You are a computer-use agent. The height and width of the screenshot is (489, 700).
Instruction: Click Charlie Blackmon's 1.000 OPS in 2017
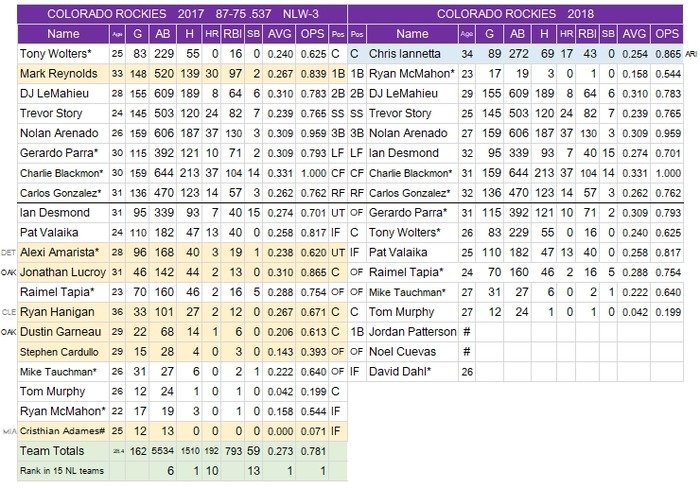[x=312, y=173]
